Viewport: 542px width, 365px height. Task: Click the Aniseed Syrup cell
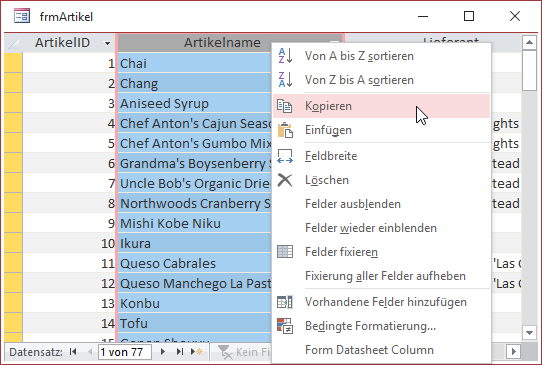[195, 103]
